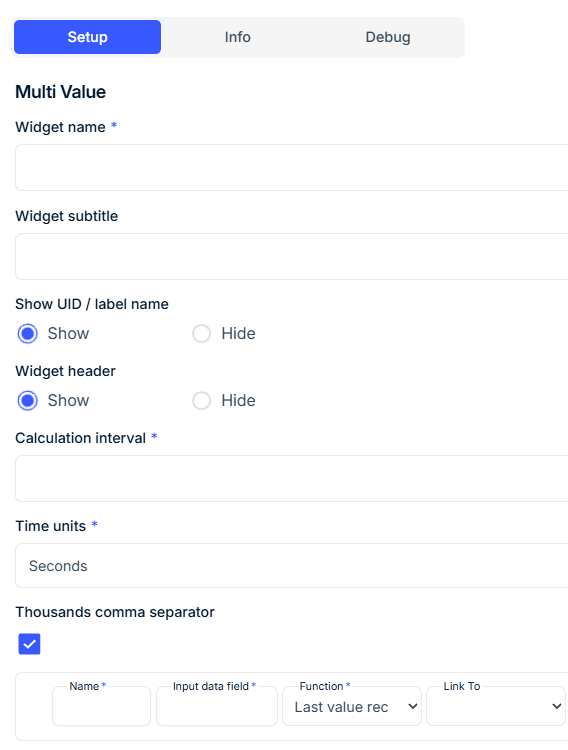This screenshot has height=750, width=568.
Task: Select Show for UID / label name
Action: 28,333
